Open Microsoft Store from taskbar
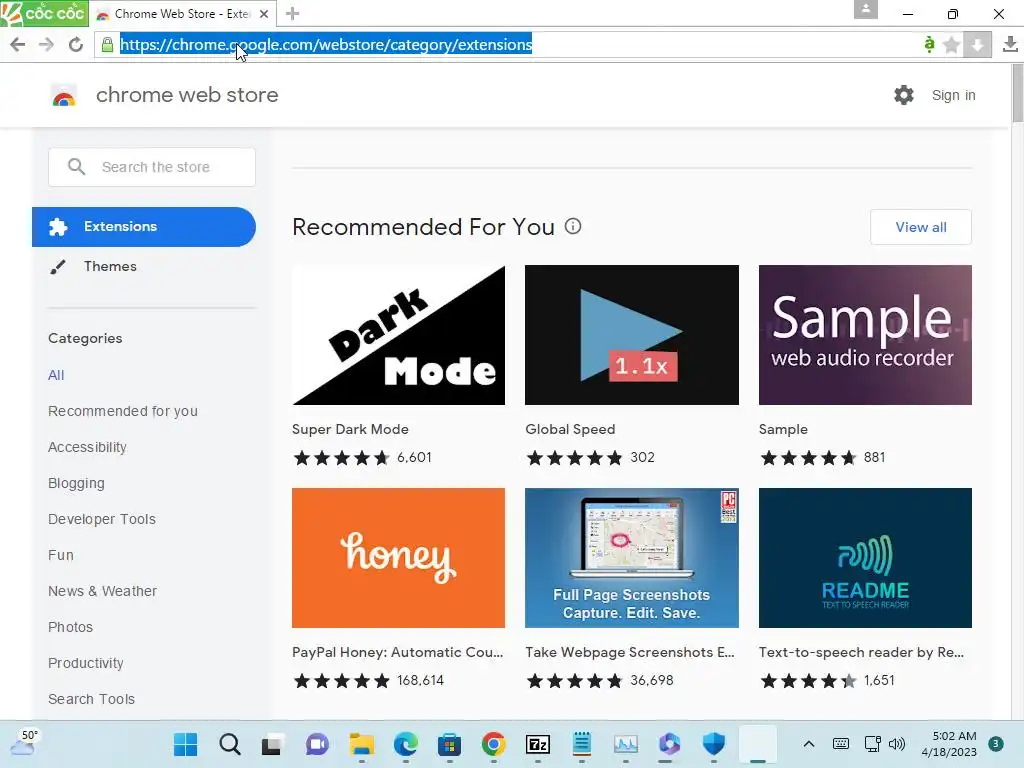 449,744
